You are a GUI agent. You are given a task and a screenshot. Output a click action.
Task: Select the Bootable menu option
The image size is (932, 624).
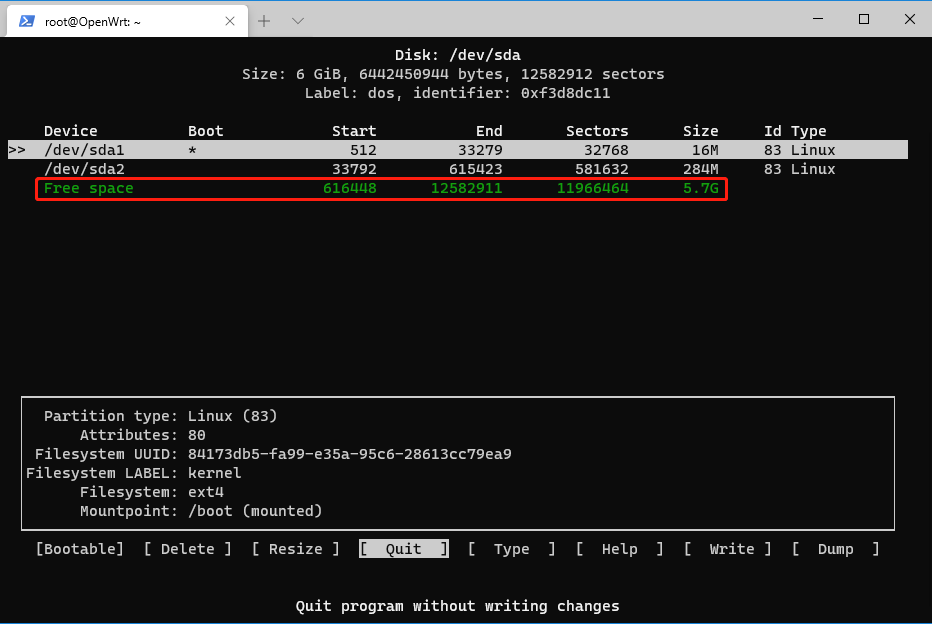pos(80,549)
